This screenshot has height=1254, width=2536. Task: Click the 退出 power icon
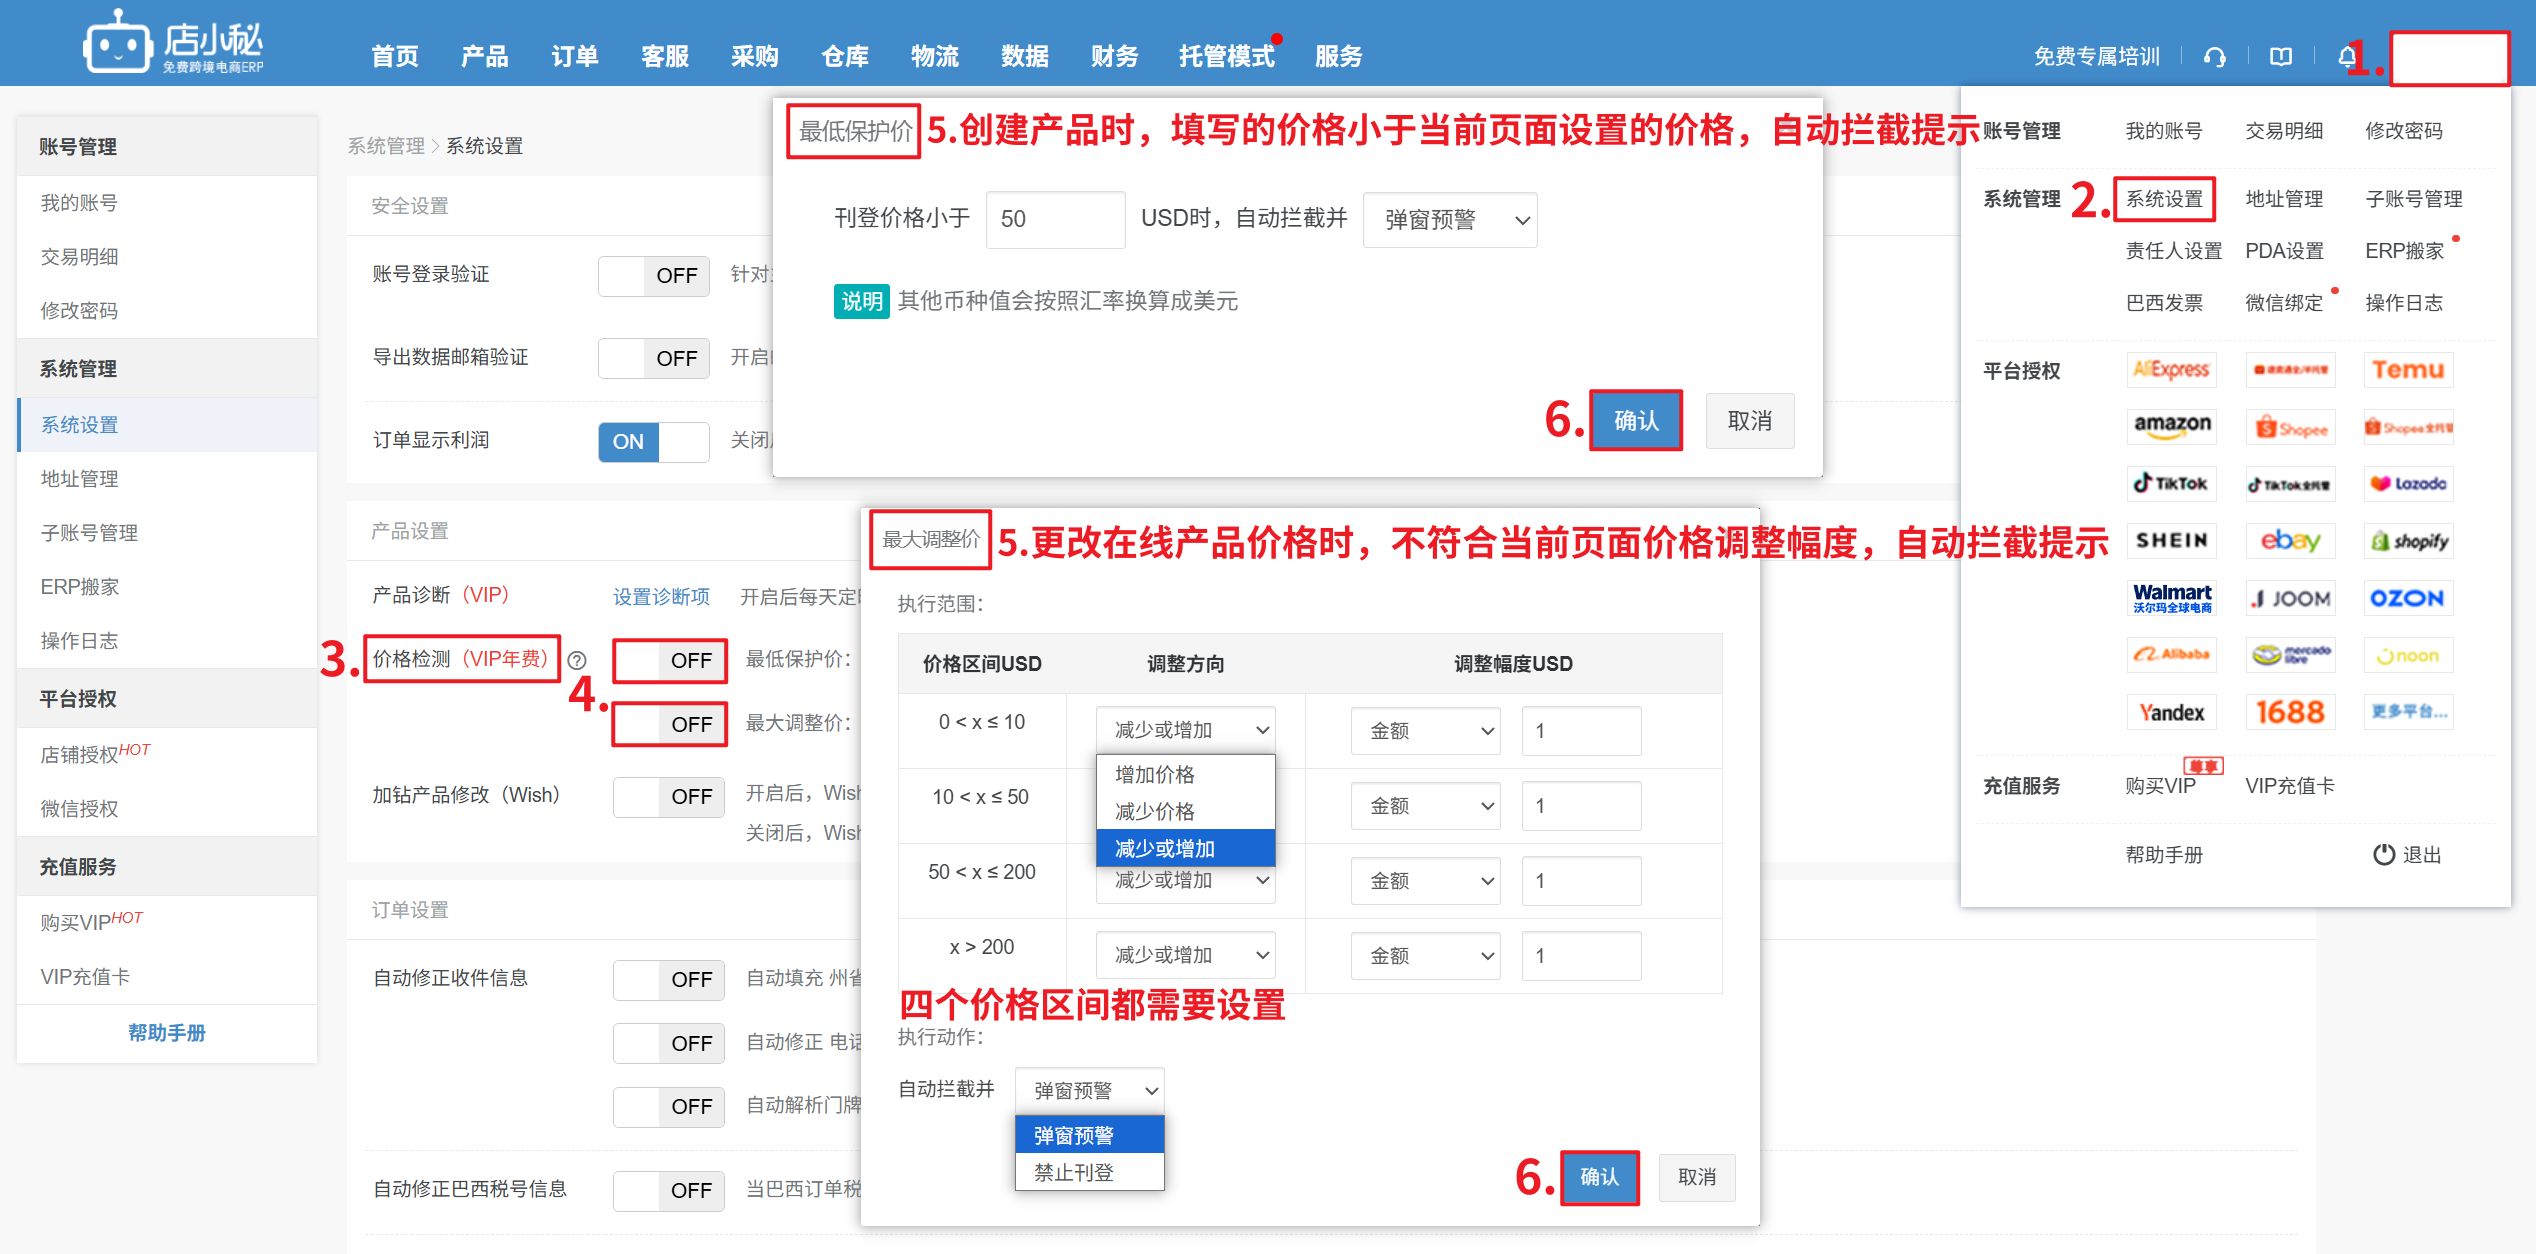pos(2384,854)
